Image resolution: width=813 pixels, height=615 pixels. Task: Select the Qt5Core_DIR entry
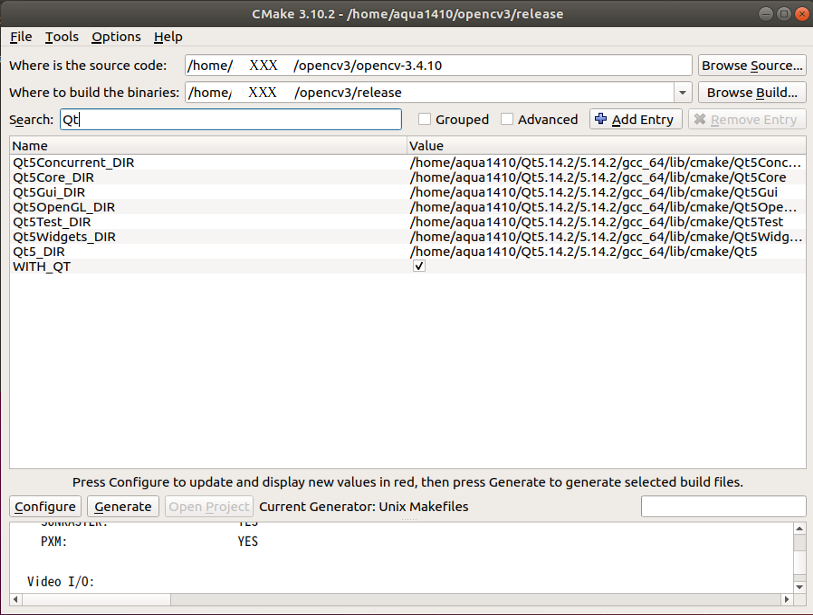pos(53,177)
